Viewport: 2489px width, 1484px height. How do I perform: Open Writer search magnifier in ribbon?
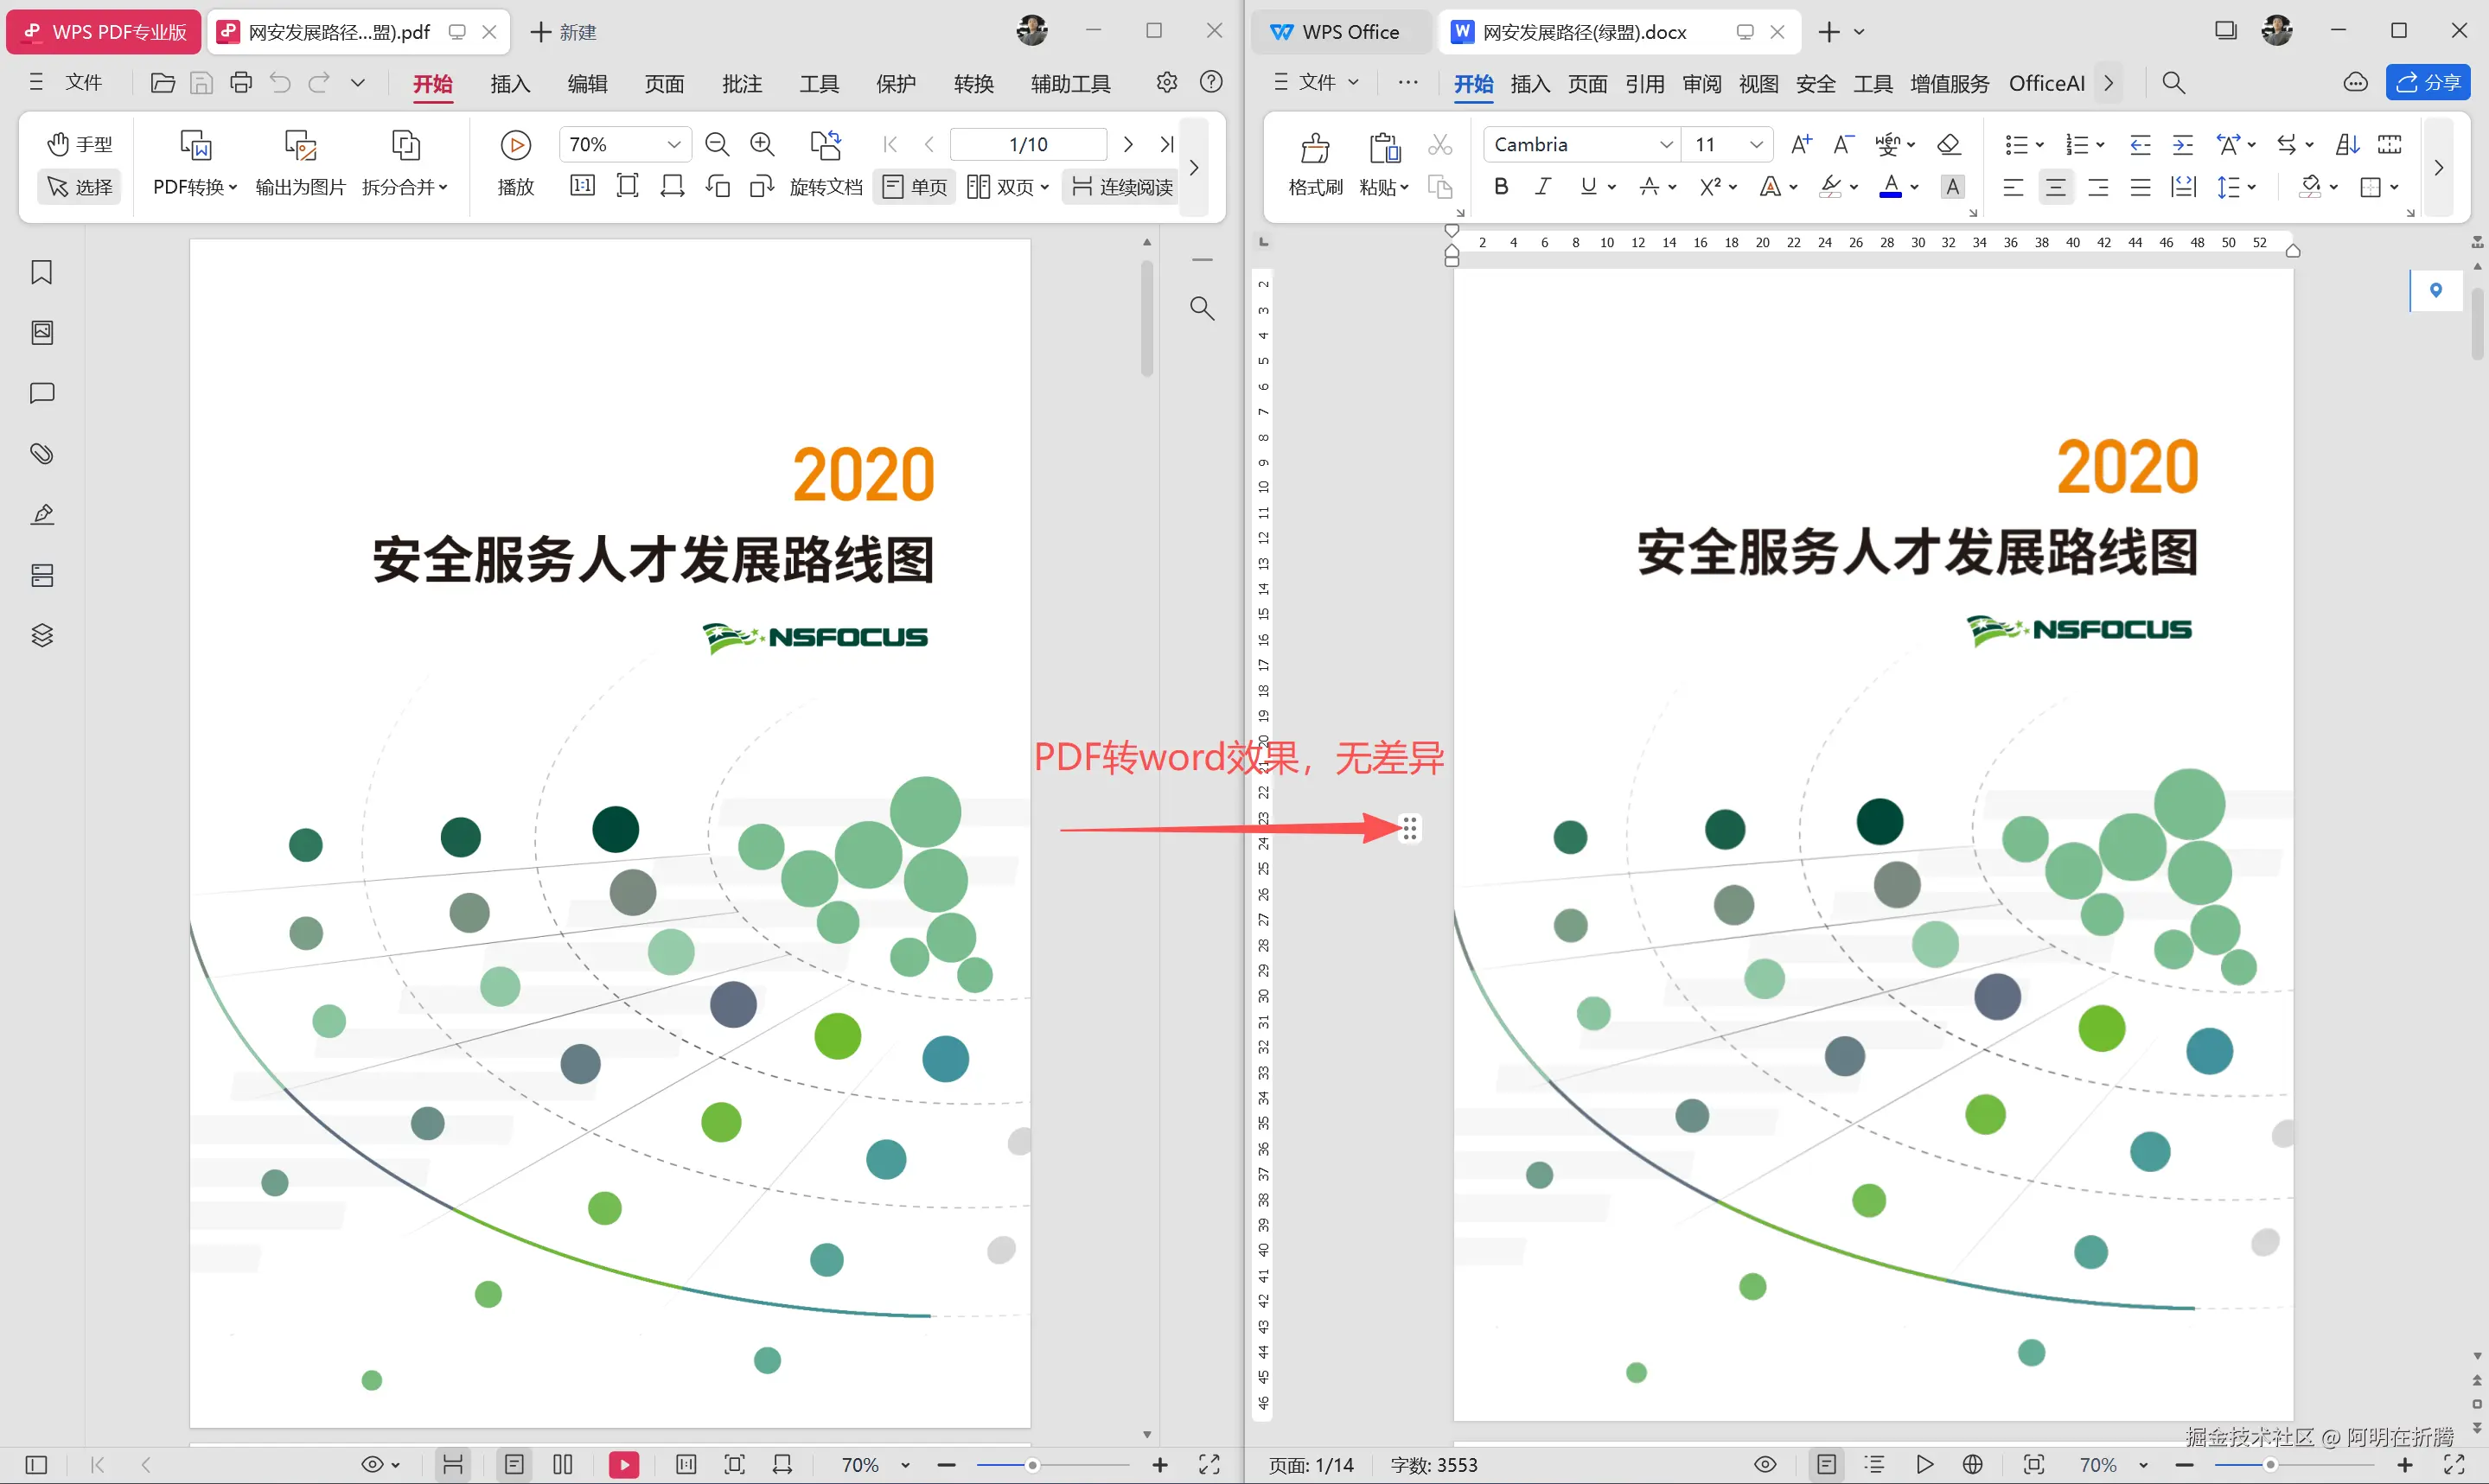click(2173, 82)
